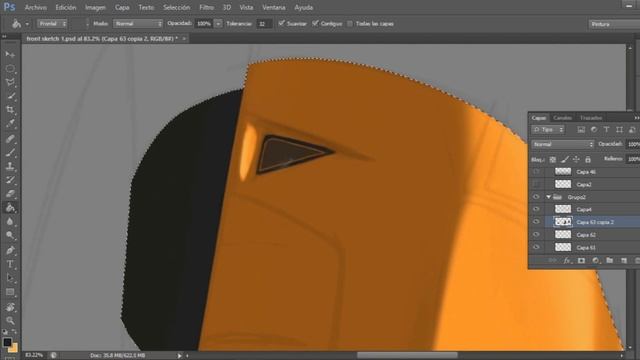The width and height of the screenshot is (640, 360).
Task: Select the Crop tool
Action: coord(10,110)
